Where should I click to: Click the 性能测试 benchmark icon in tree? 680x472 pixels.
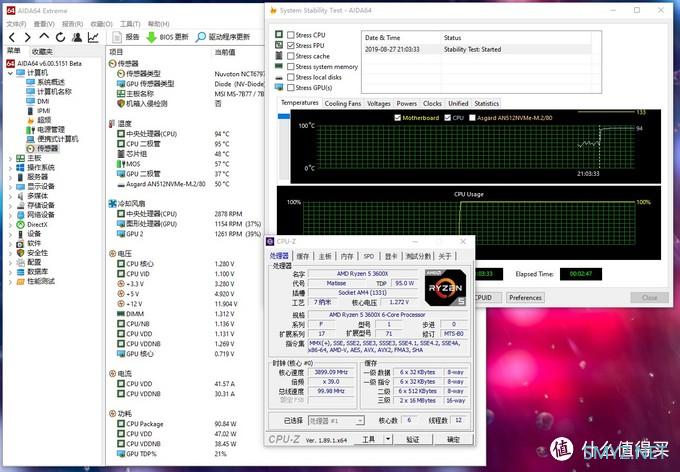point(20,281)
